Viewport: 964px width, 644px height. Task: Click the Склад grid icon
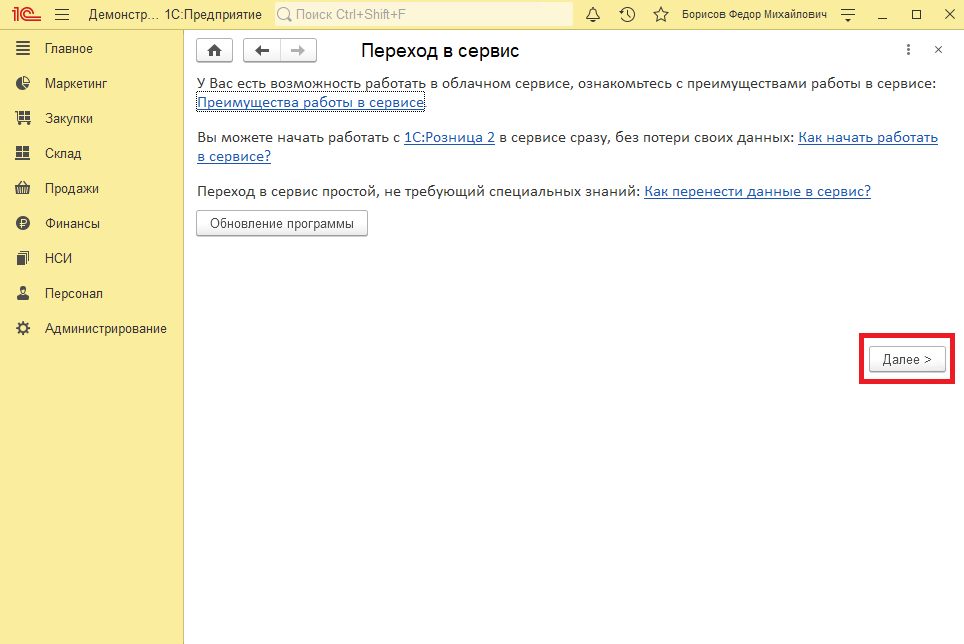point(23,153)
